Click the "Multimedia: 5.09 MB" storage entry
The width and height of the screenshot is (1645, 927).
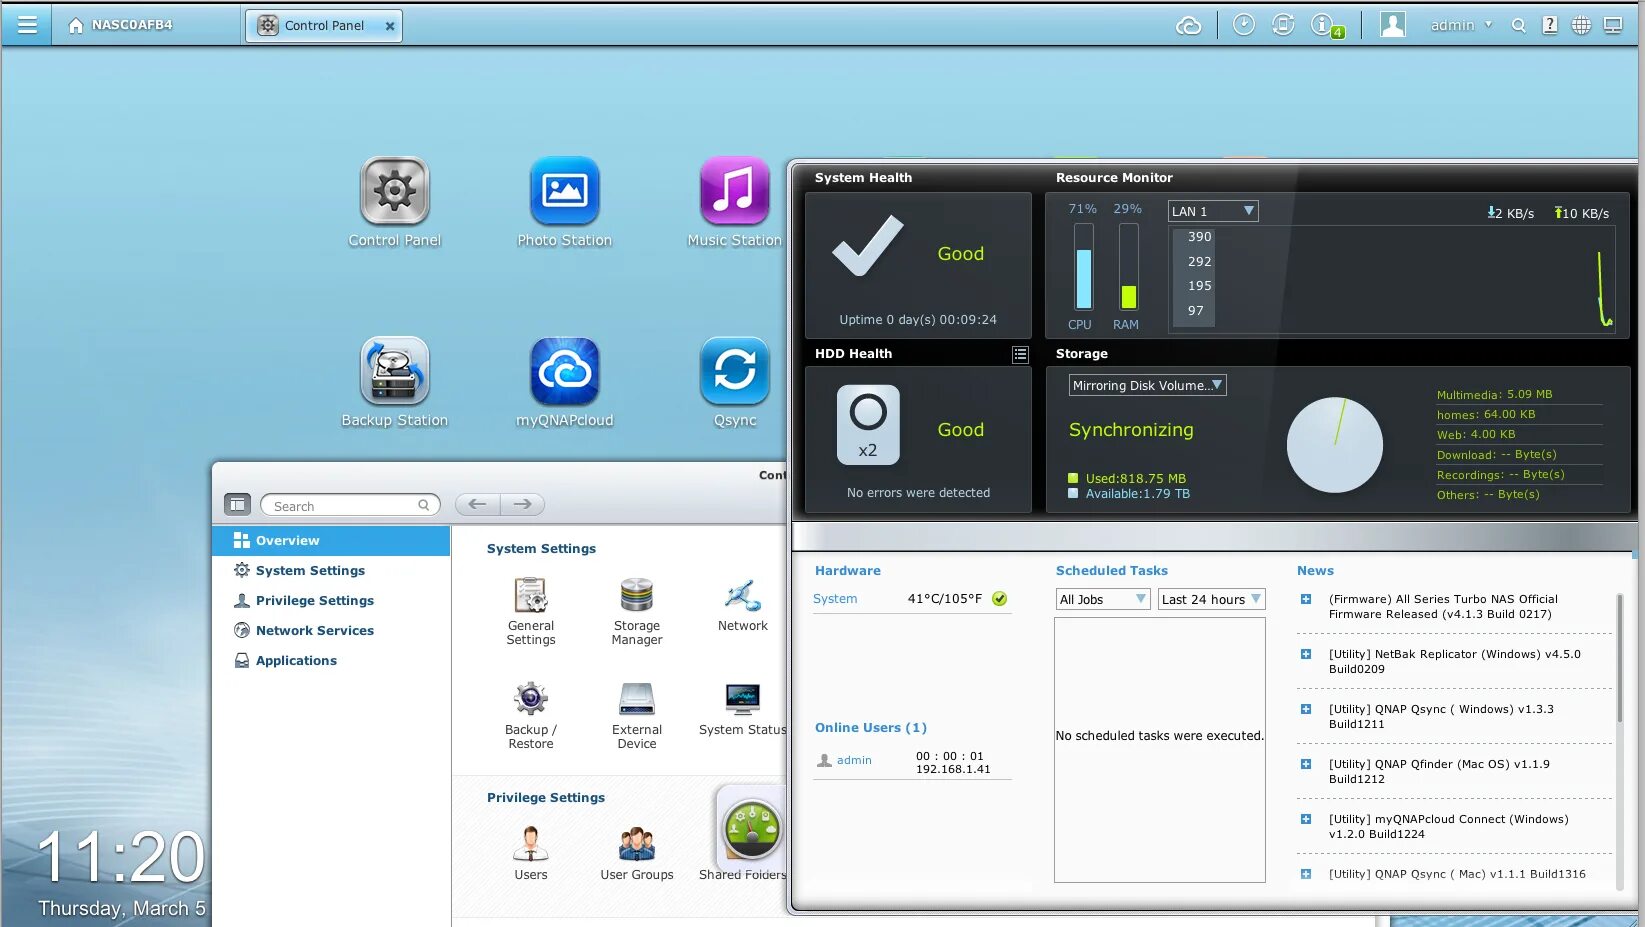[1495, 395]
